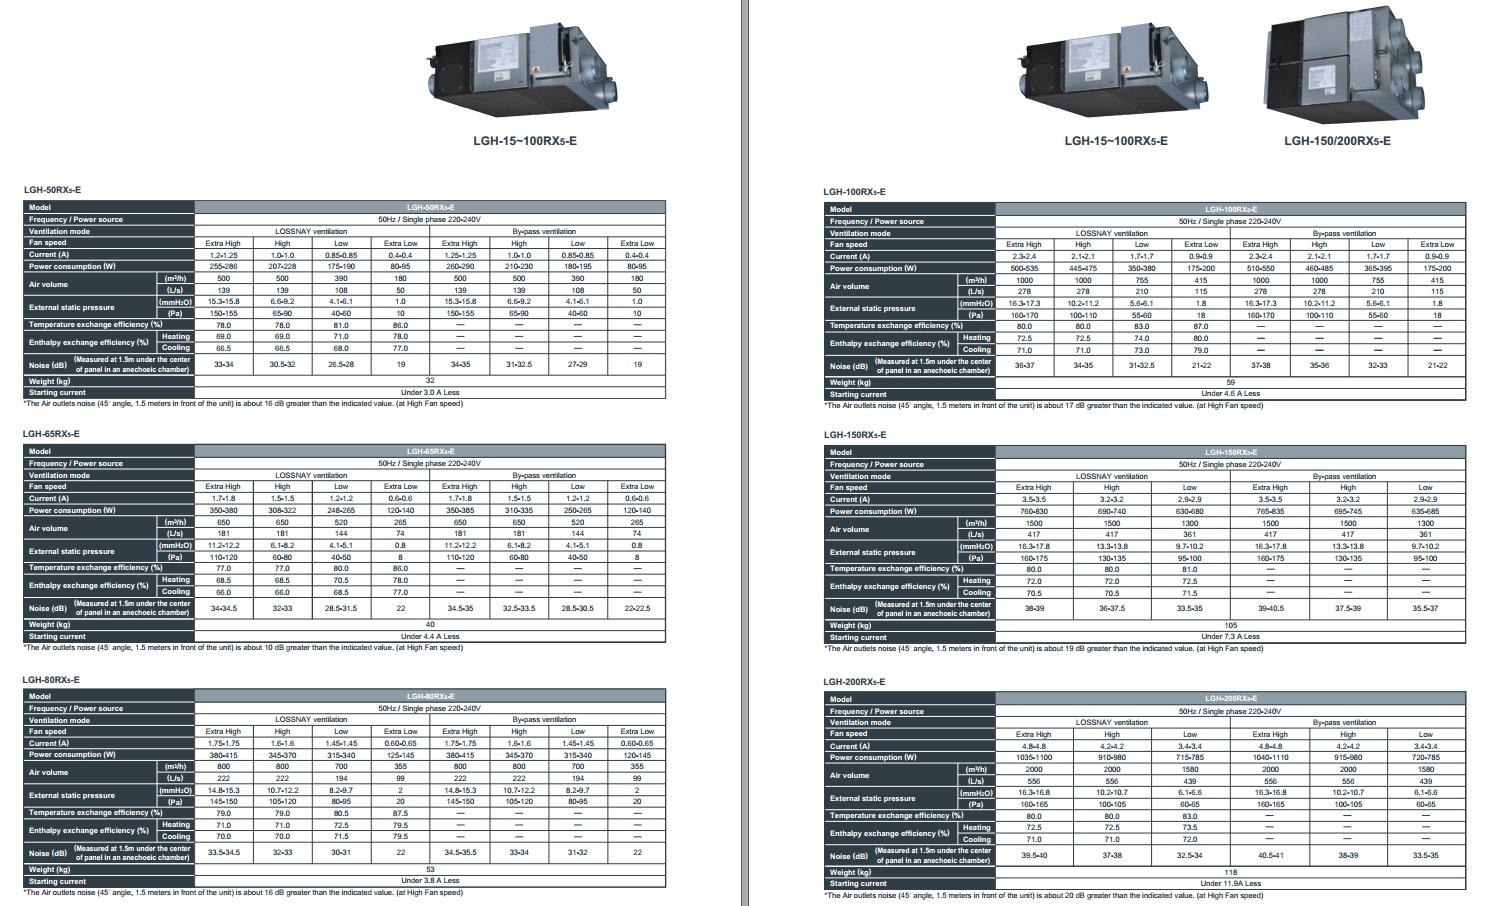Click weight value 105 in LGH-150RX5-E table
Image resolution: width=1494 pixels, height=906 pixels.
tap(1230, 625)
